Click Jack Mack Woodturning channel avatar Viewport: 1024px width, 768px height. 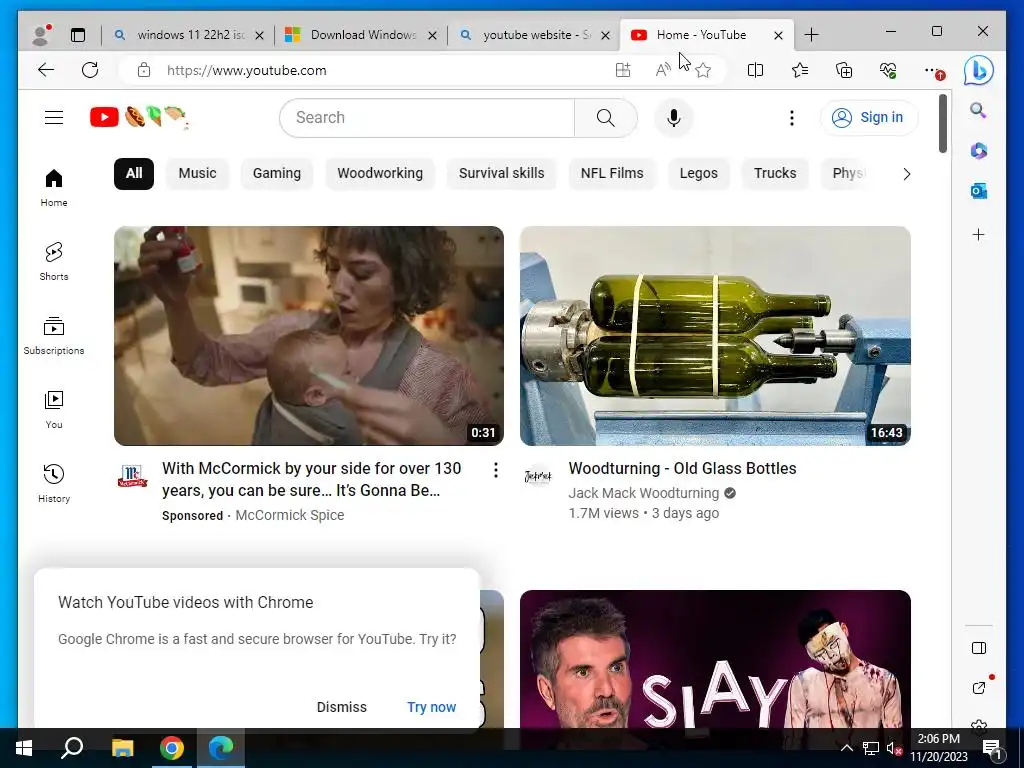(x=538, y=476)
